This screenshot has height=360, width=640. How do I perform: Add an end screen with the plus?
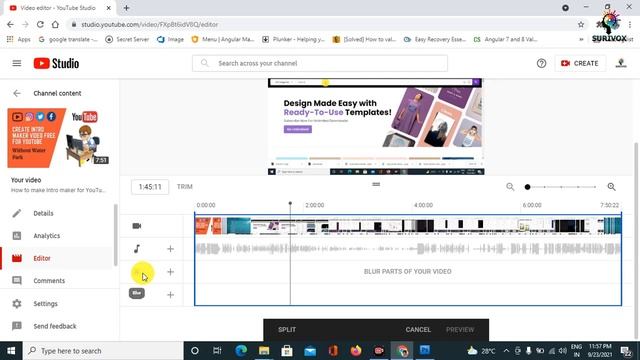pos(170,295)
